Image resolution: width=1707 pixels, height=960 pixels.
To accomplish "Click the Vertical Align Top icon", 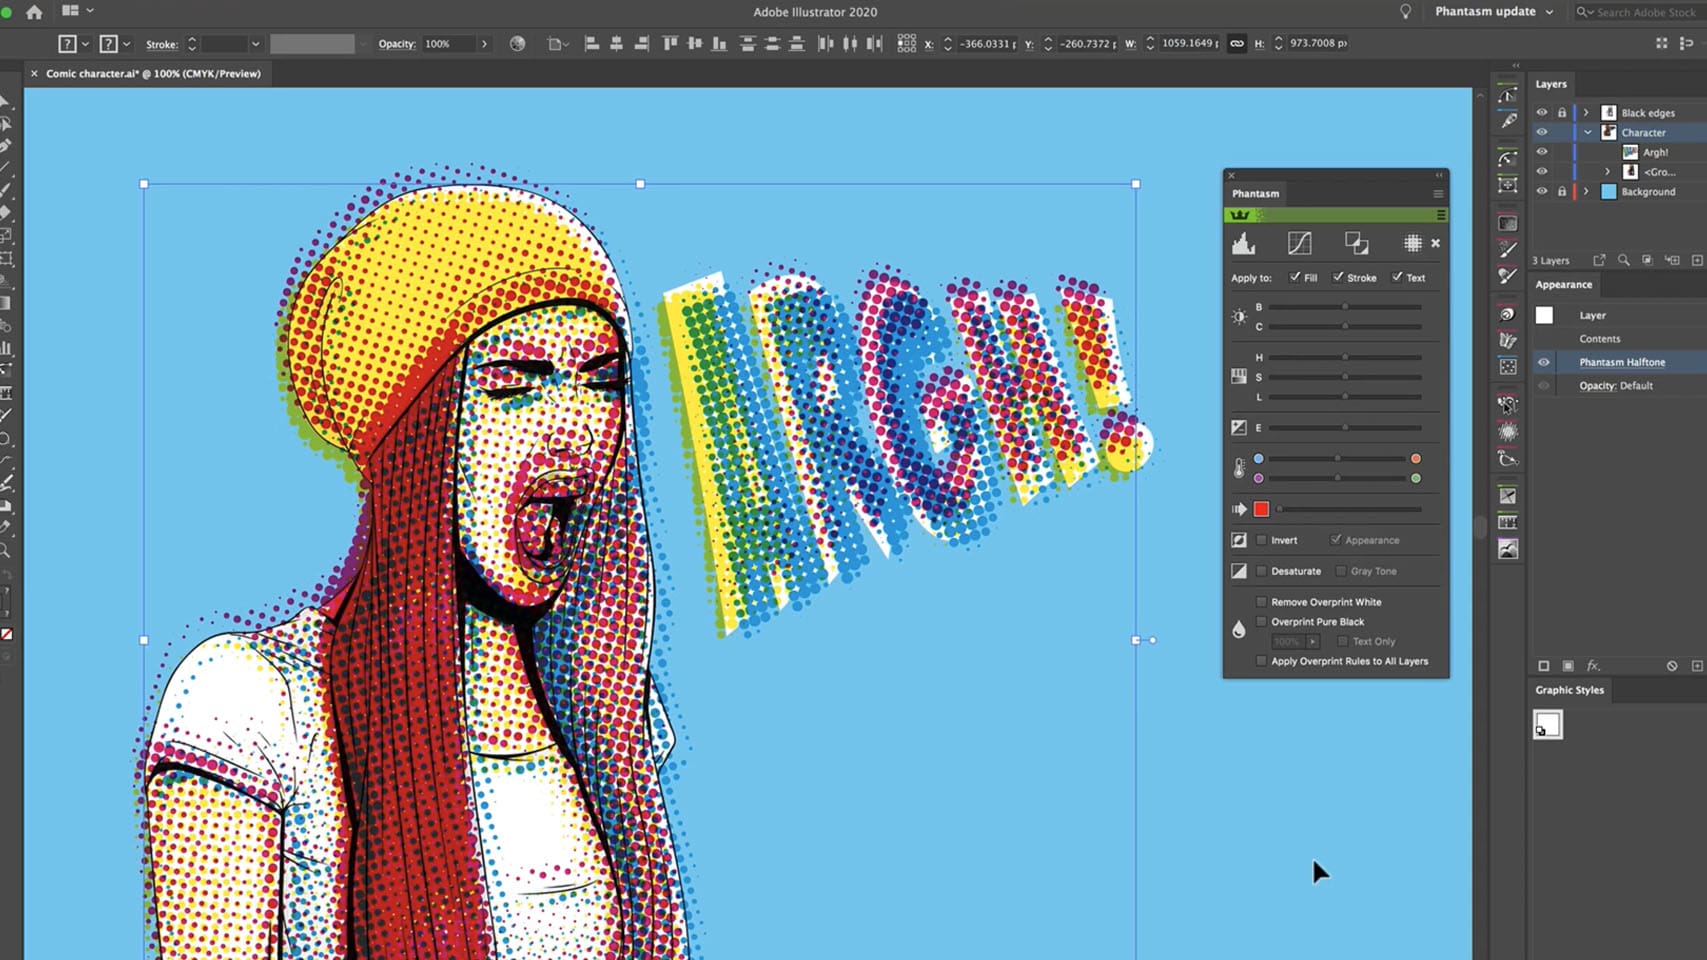I will pyautogui.click(x=670, y=43).
